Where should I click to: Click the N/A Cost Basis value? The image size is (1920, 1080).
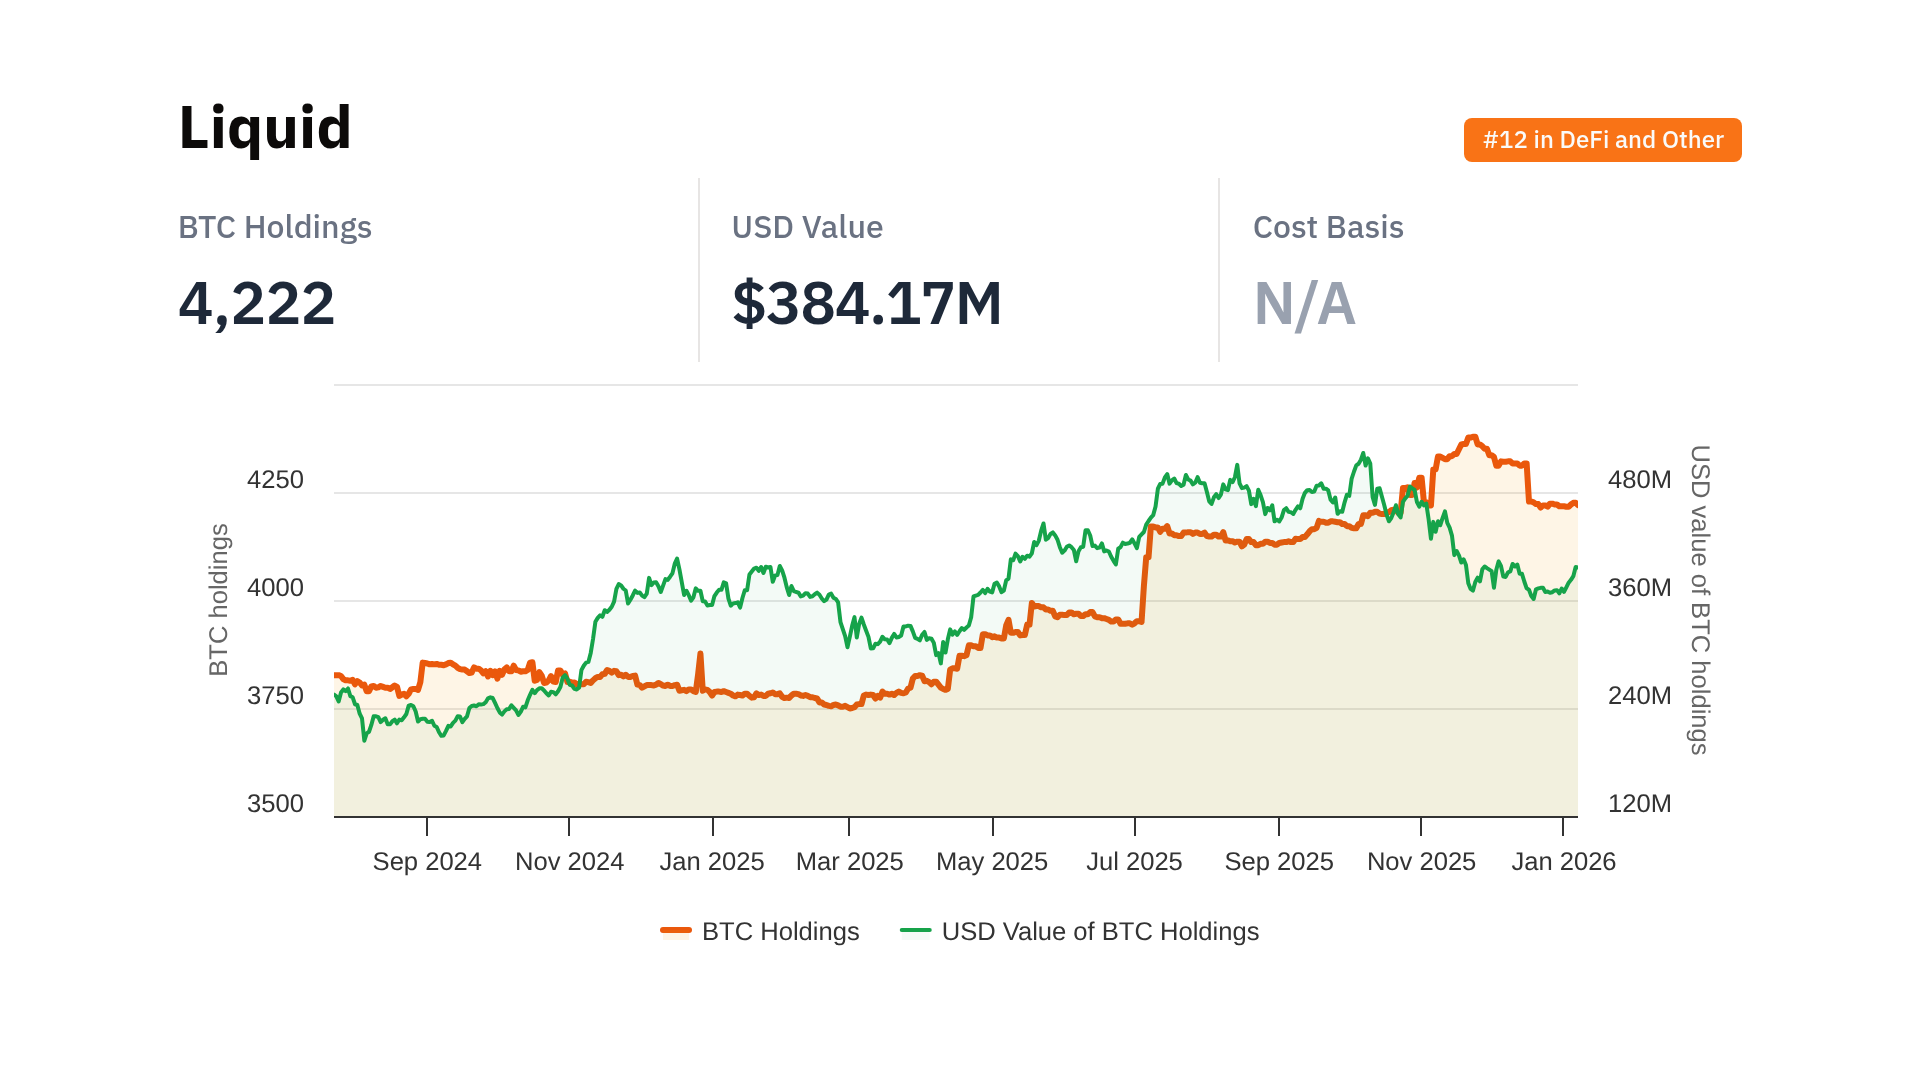tap(1304, 304)
